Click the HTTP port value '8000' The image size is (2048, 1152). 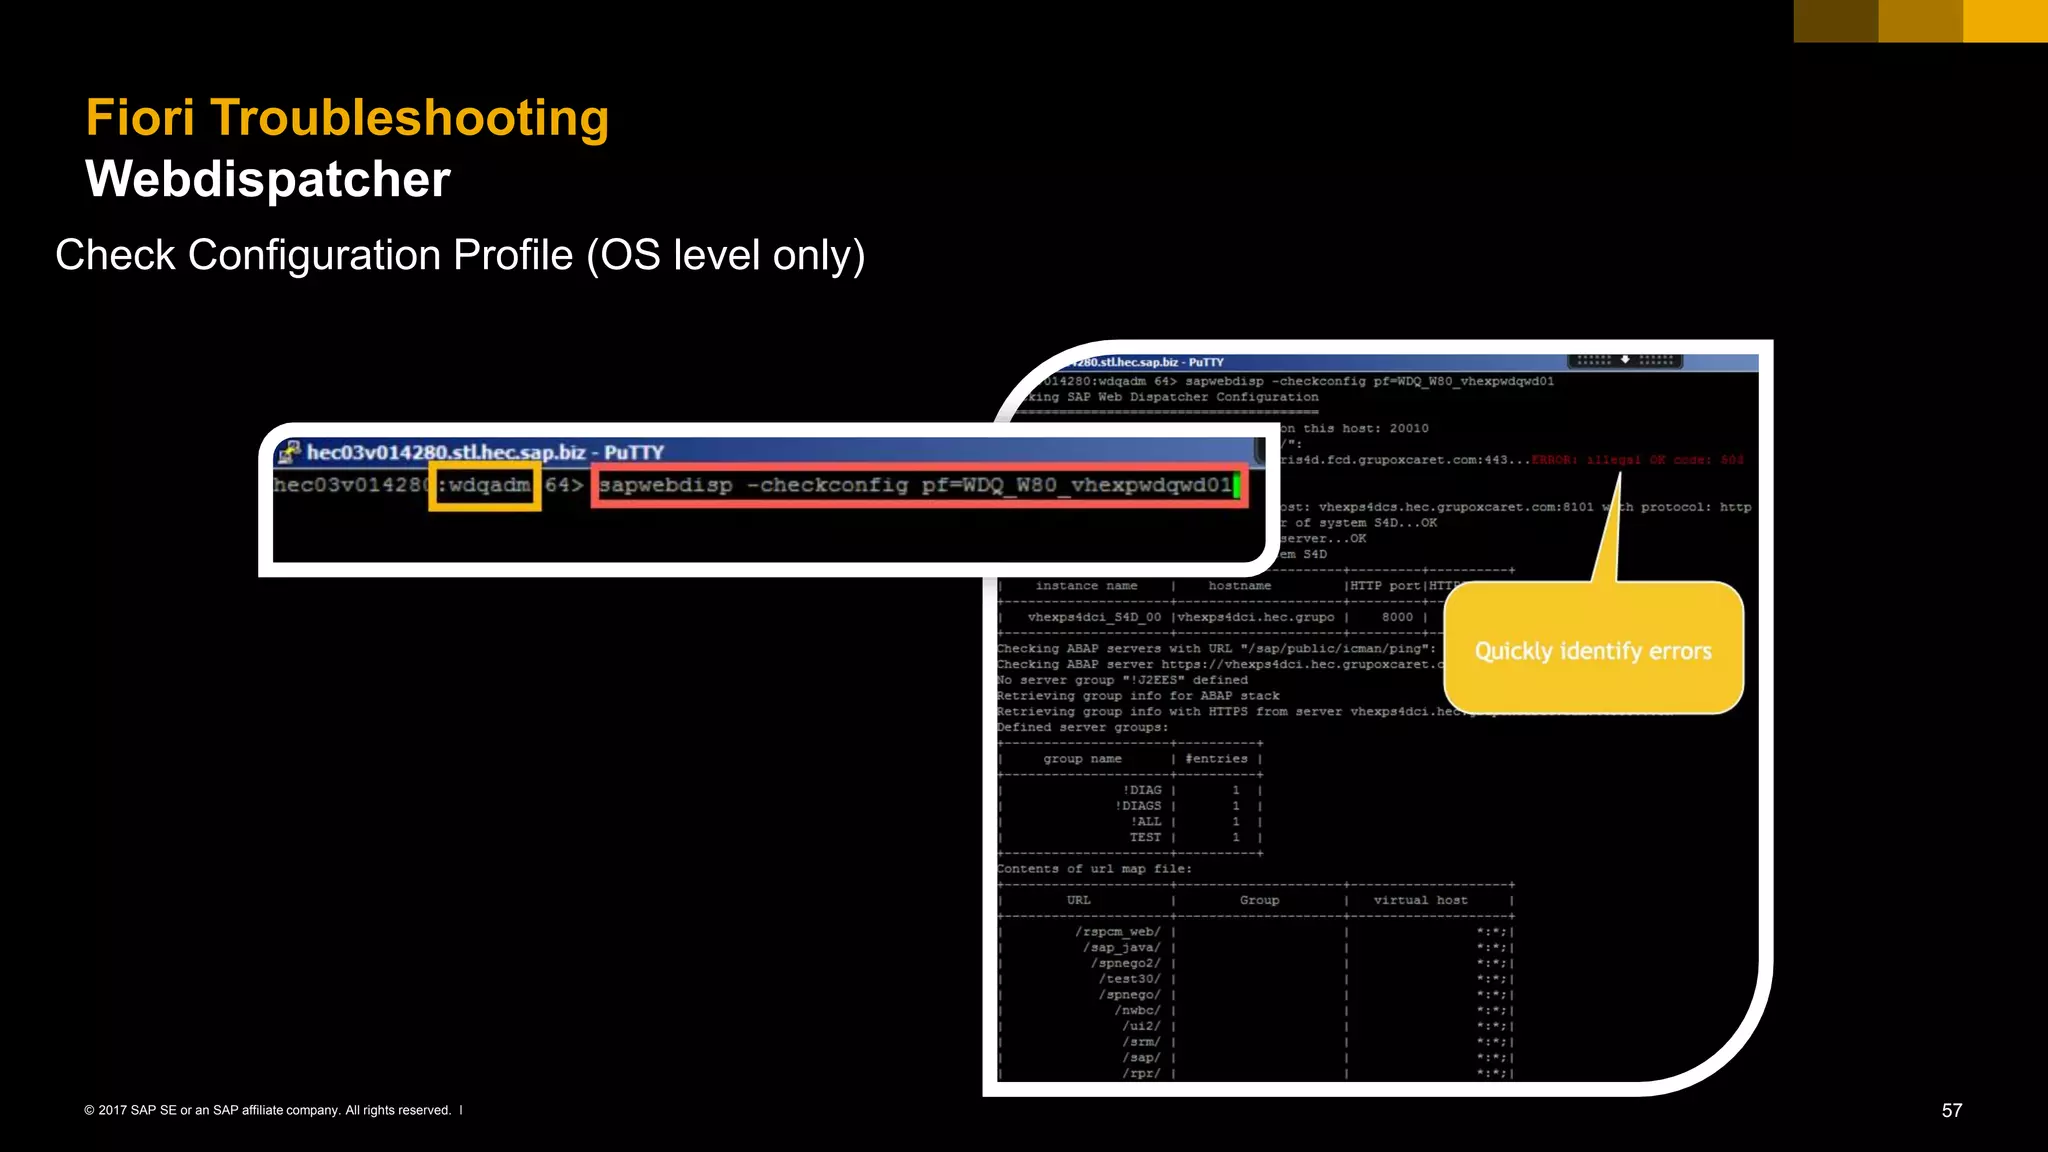(x=1397, y=617)
